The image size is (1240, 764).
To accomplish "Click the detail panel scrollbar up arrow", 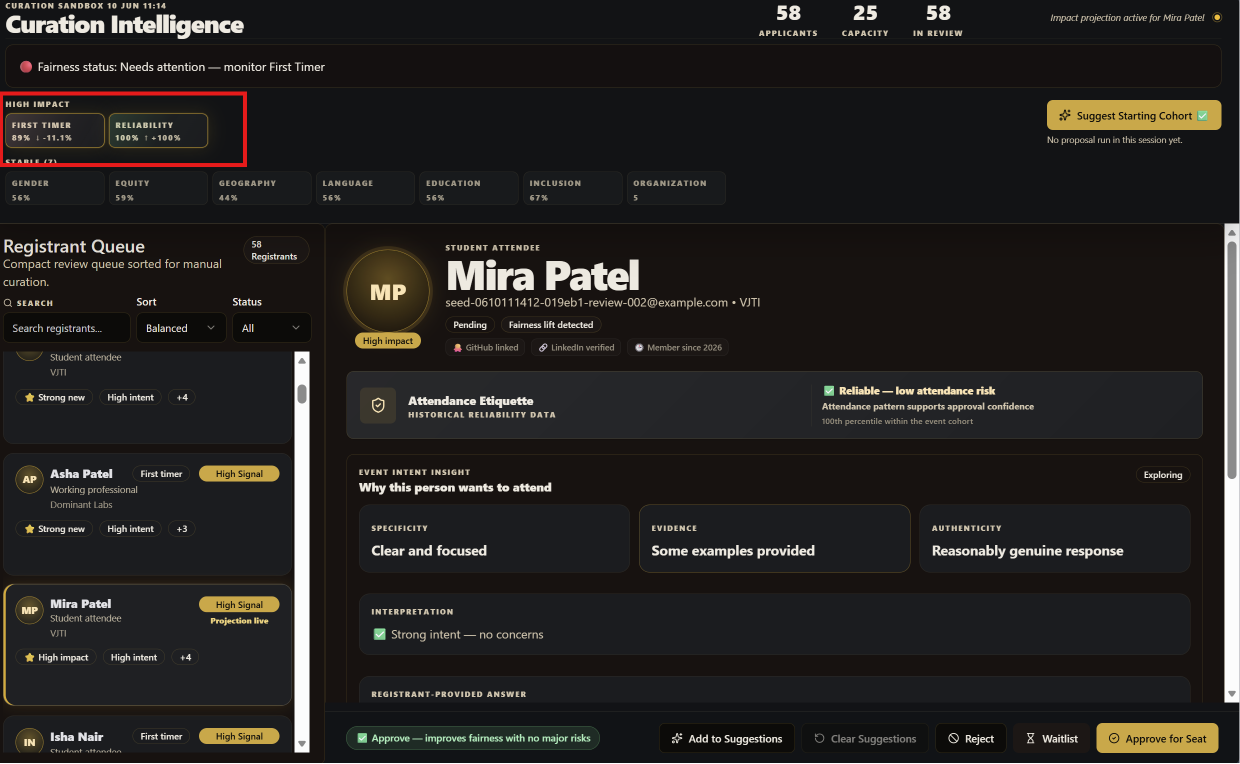I will (1232, 232).
